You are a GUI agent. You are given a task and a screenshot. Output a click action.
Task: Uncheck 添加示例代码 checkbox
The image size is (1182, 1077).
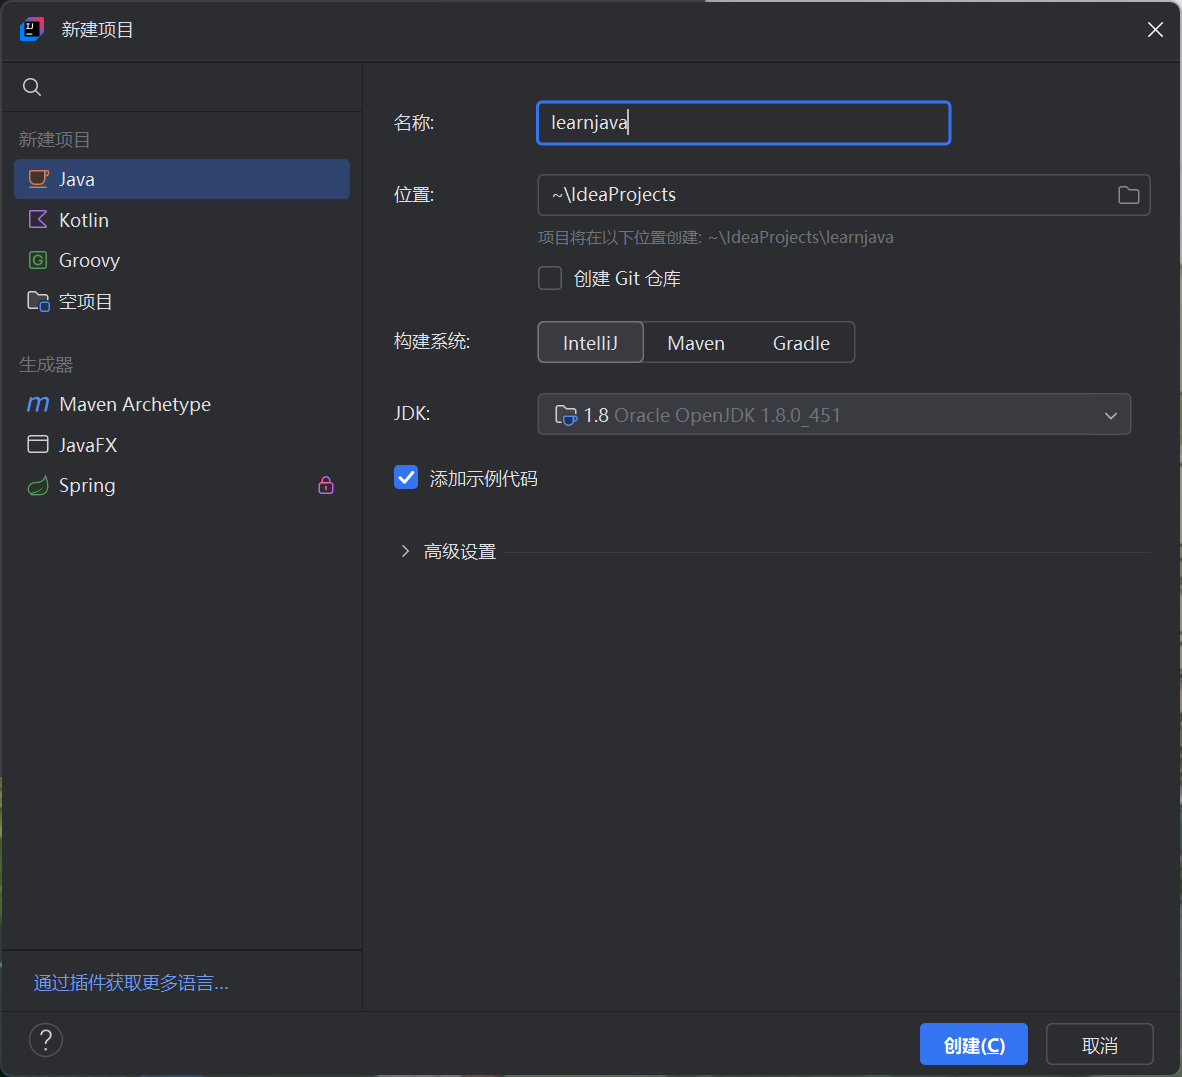[x=406, y=477]
